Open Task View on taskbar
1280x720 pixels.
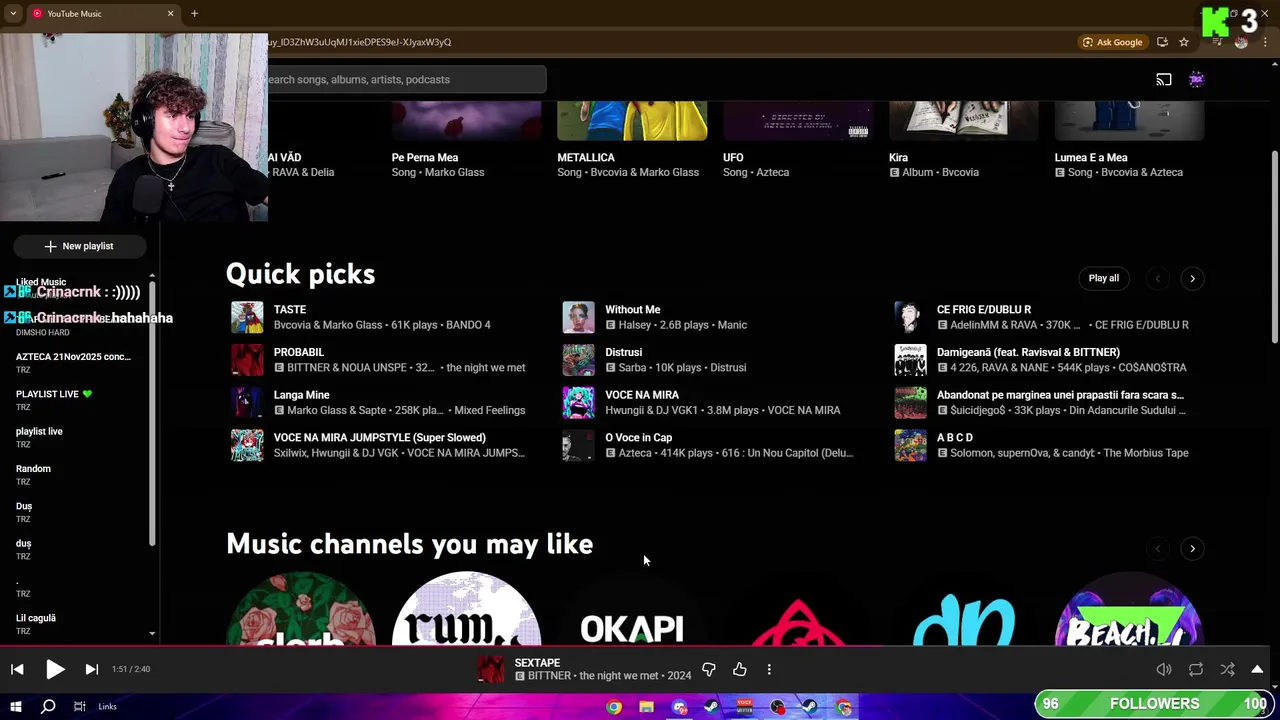(79, 706)
